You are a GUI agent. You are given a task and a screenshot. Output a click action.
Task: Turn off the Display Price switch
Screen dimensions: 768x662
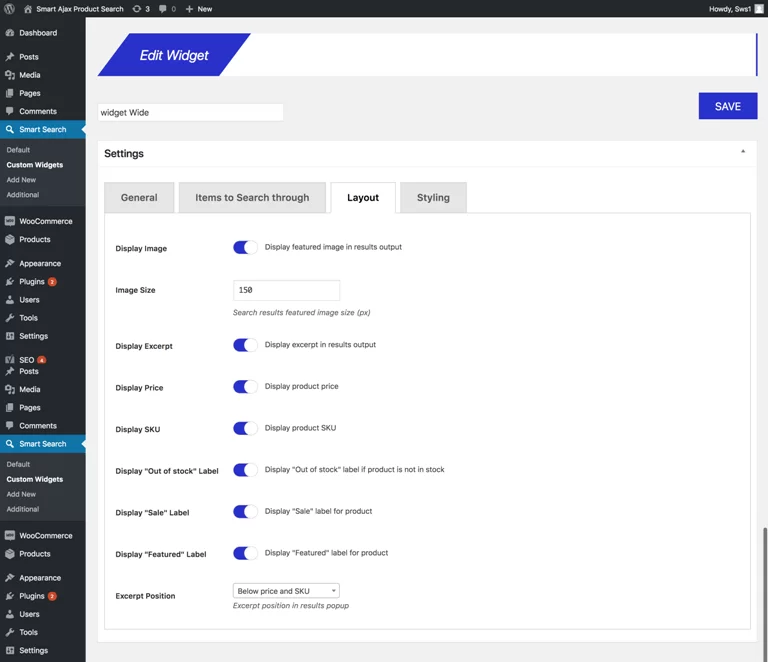(x=245, y=387)
